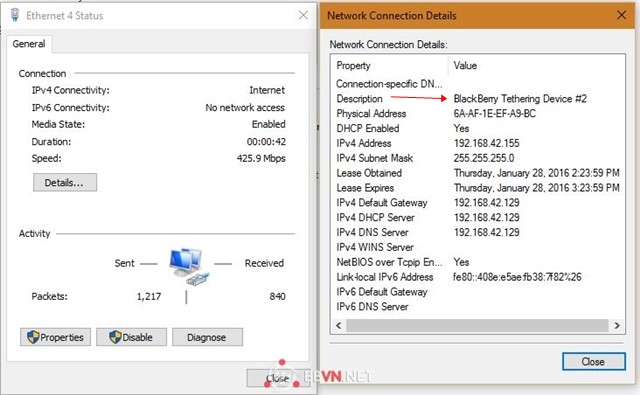Select Lease Expires 3:23:59 PM value

point(537,188)
